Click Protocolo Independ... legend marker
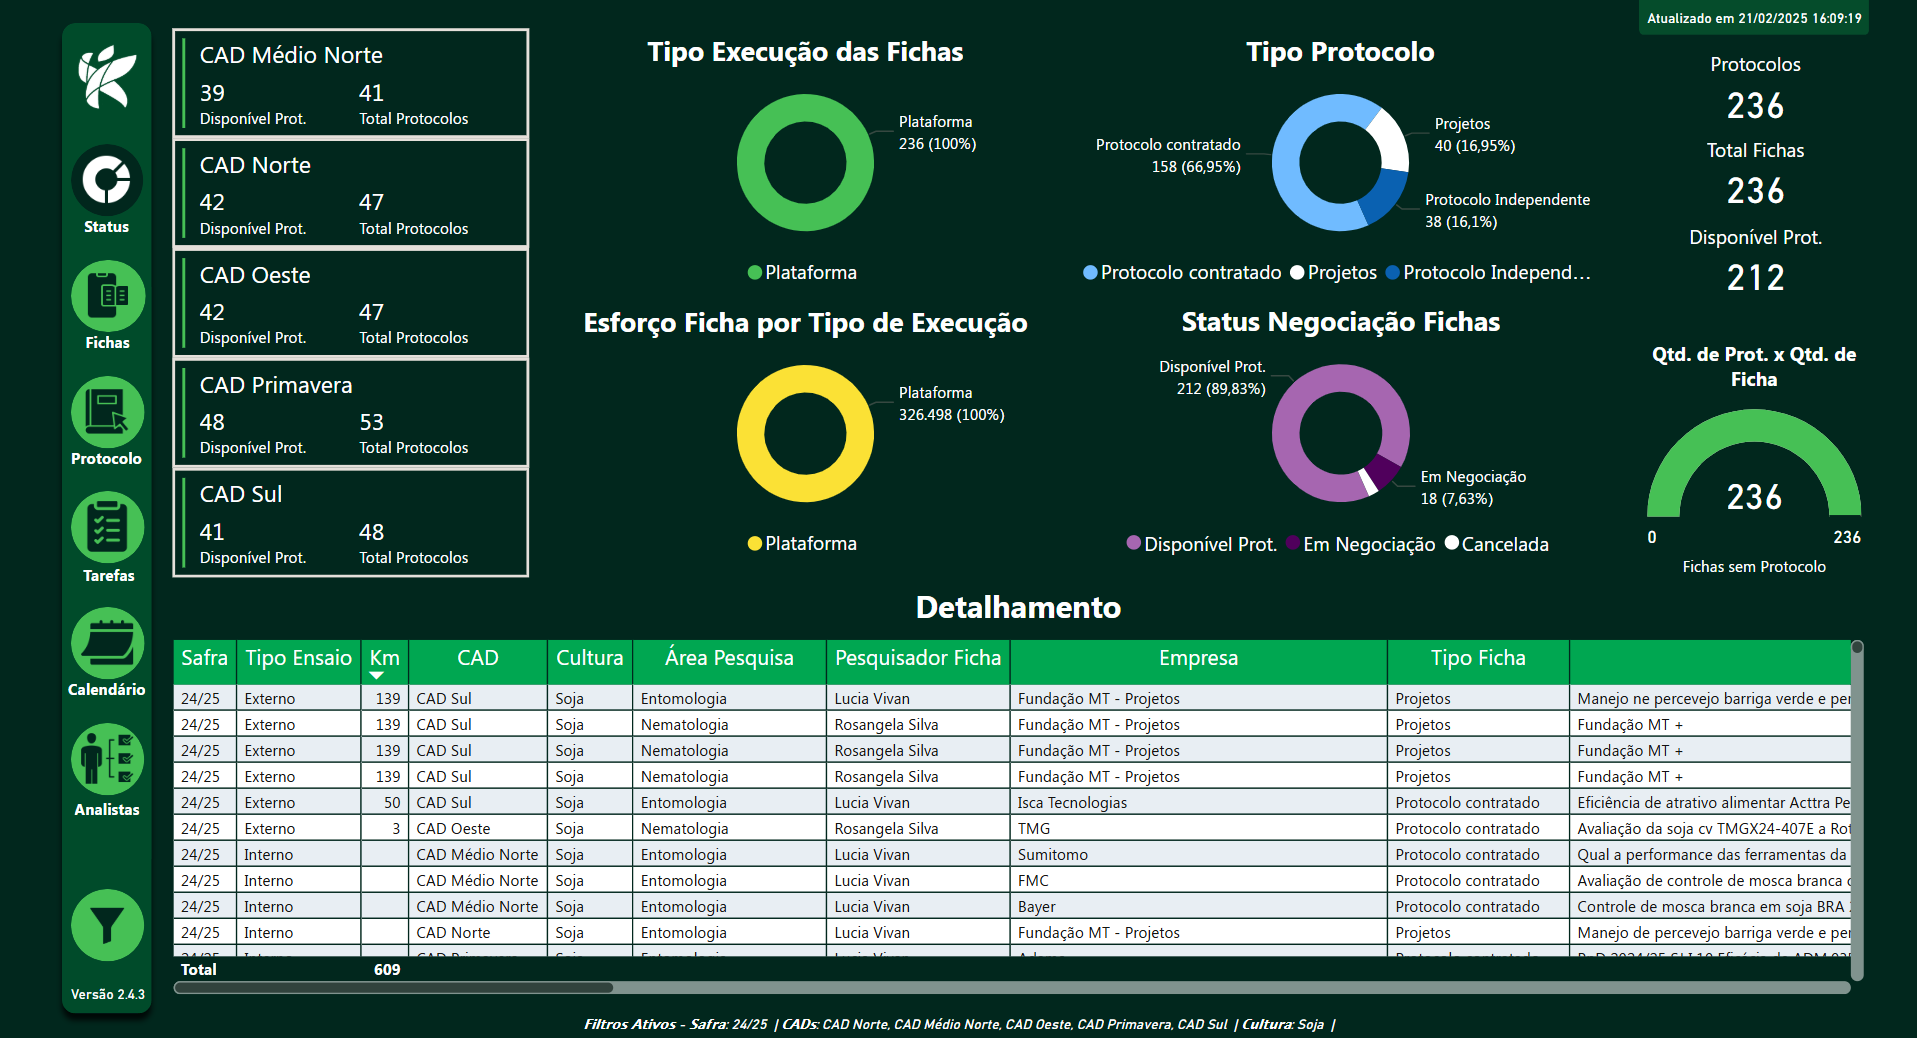The height and width of the screenshot is (1038, 1917). tap(1393, 273)
